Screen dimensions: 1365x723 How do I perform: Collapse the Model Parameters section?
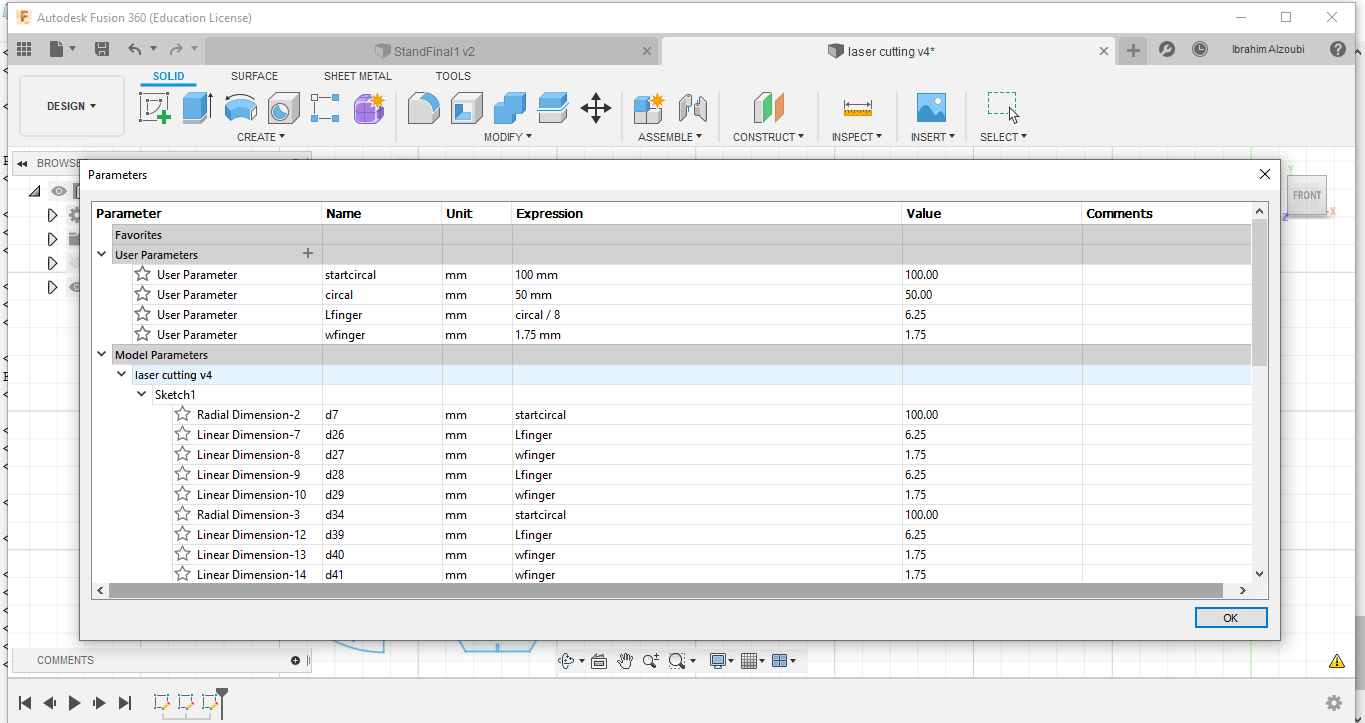(102, 354)
